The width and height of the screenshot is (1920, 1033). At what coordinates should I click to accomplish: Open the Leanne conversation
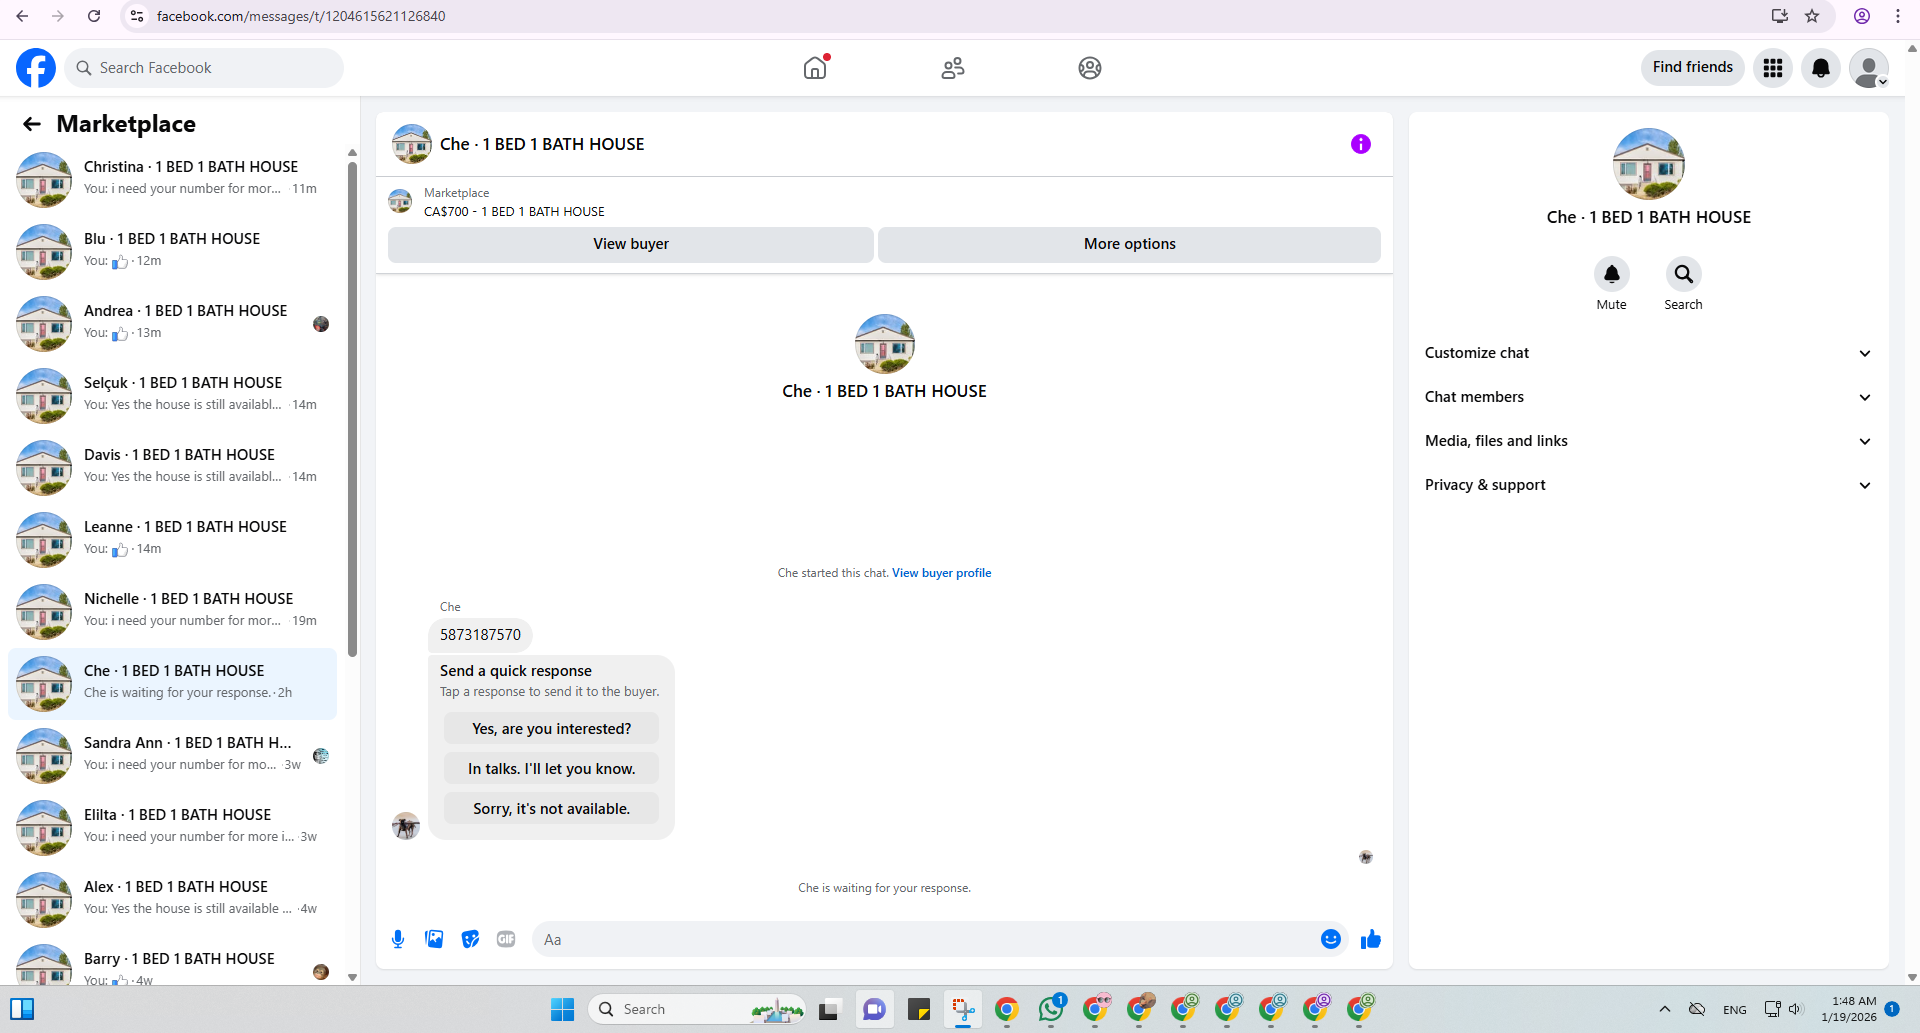pyautogui.click(x=172, y=540)
